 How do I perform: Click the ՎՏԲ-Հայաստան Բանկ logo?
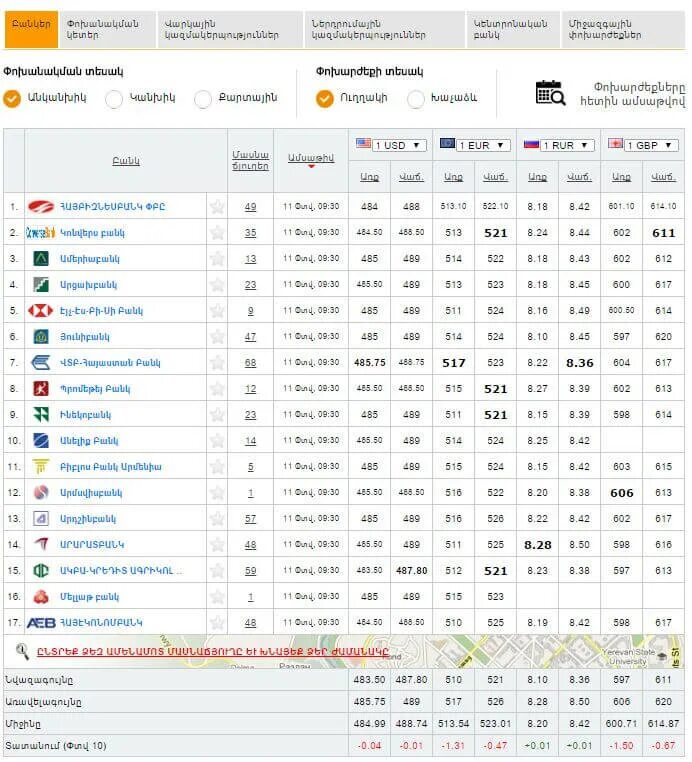click(41, 363)
